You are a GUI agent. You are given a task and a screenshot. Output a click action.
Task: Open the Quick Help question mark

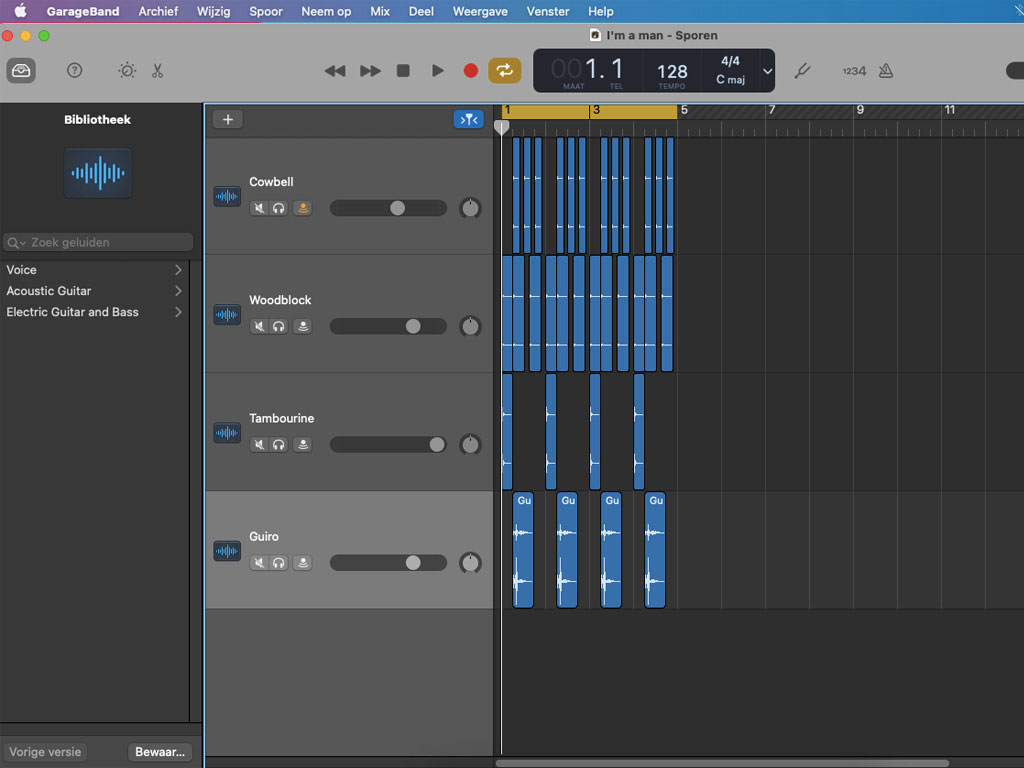click(74, 70)
